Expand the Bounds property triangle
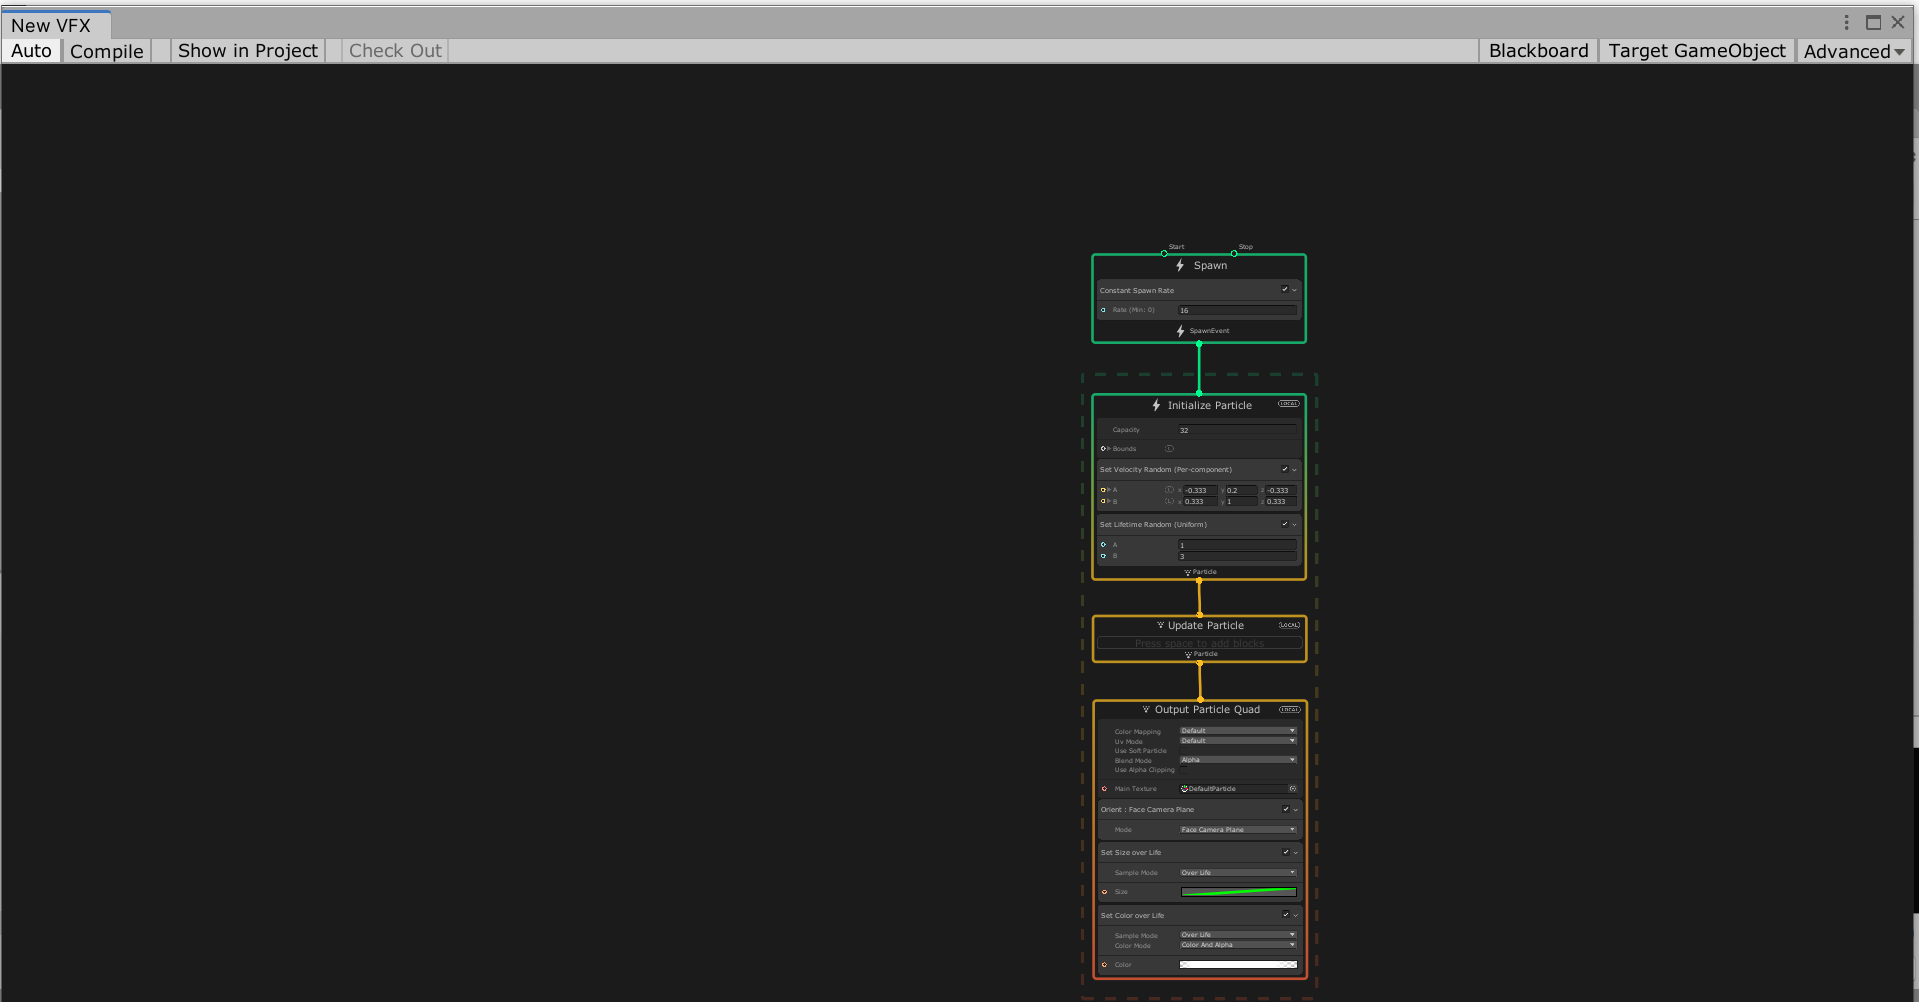Image resolution: width=1919 pixels, height=1002 pixels. (x=1109, y=449)
